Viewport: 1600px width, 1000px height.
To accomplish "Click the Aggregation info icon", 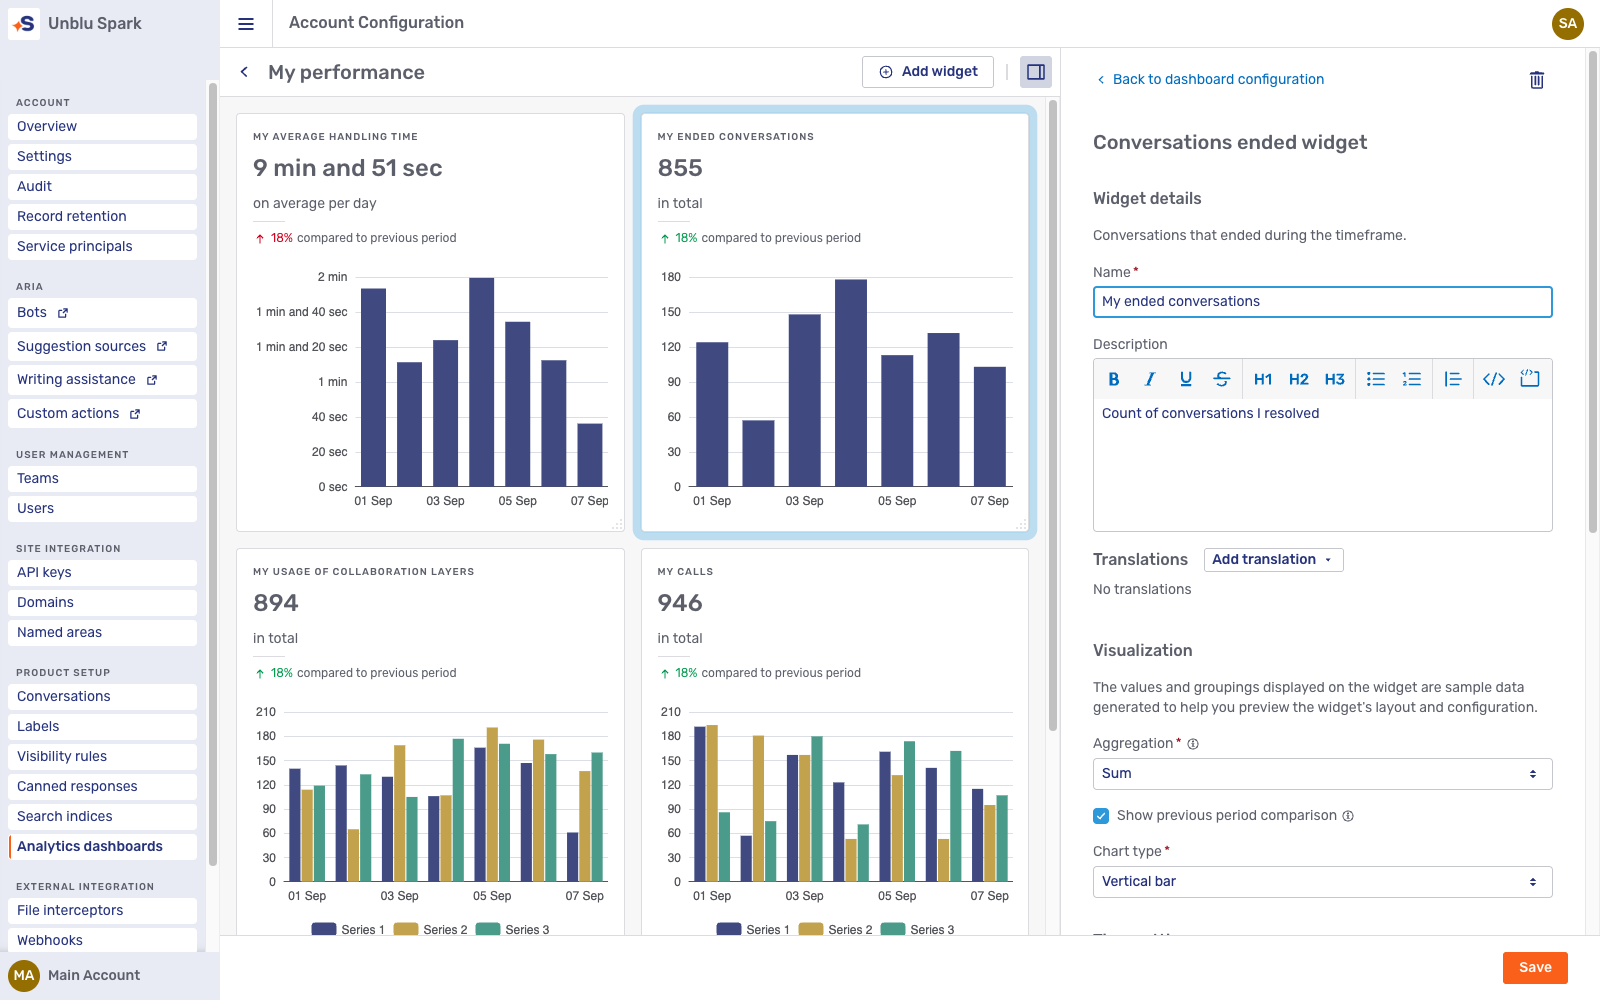I will (1193, 744).
